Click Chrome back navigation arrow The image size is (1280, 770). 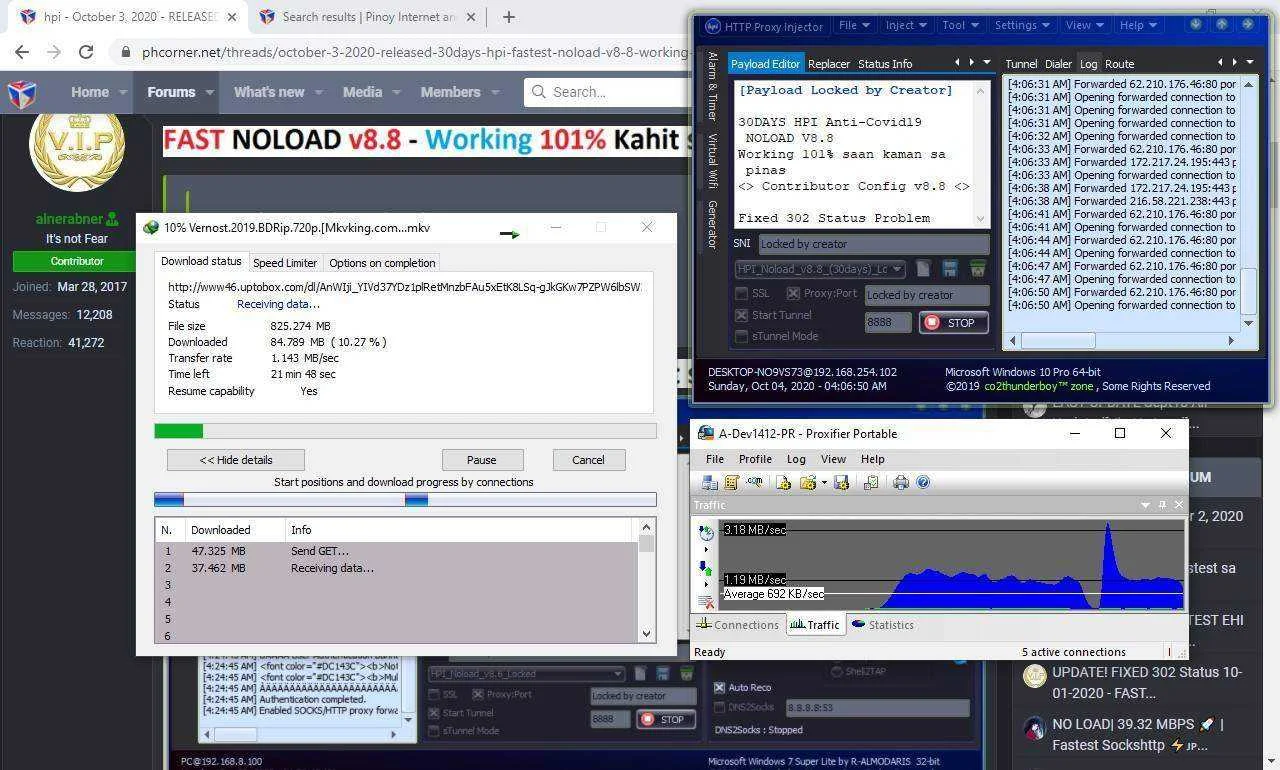point(22,52)
